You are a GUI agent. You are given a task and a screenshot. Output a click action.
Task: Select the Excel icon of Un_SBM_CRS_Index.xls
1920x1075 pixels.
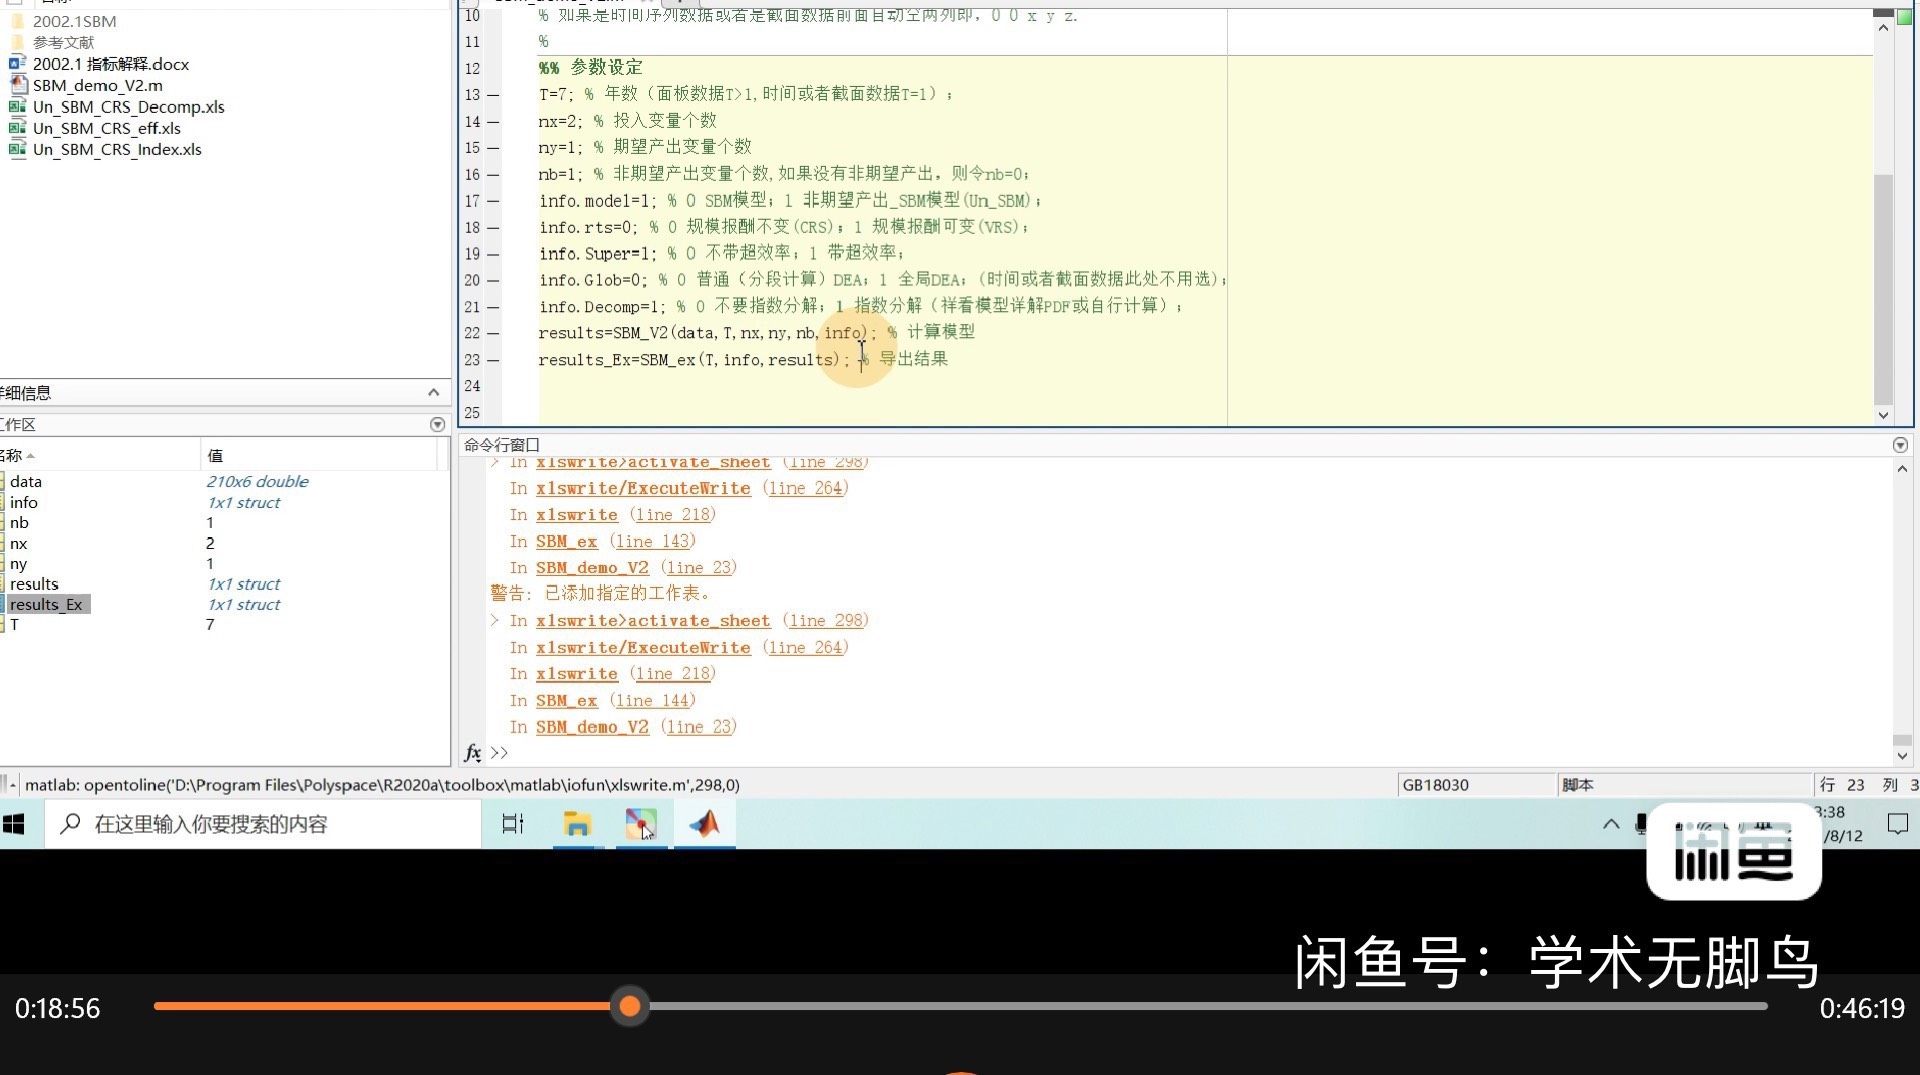[17, 149]
